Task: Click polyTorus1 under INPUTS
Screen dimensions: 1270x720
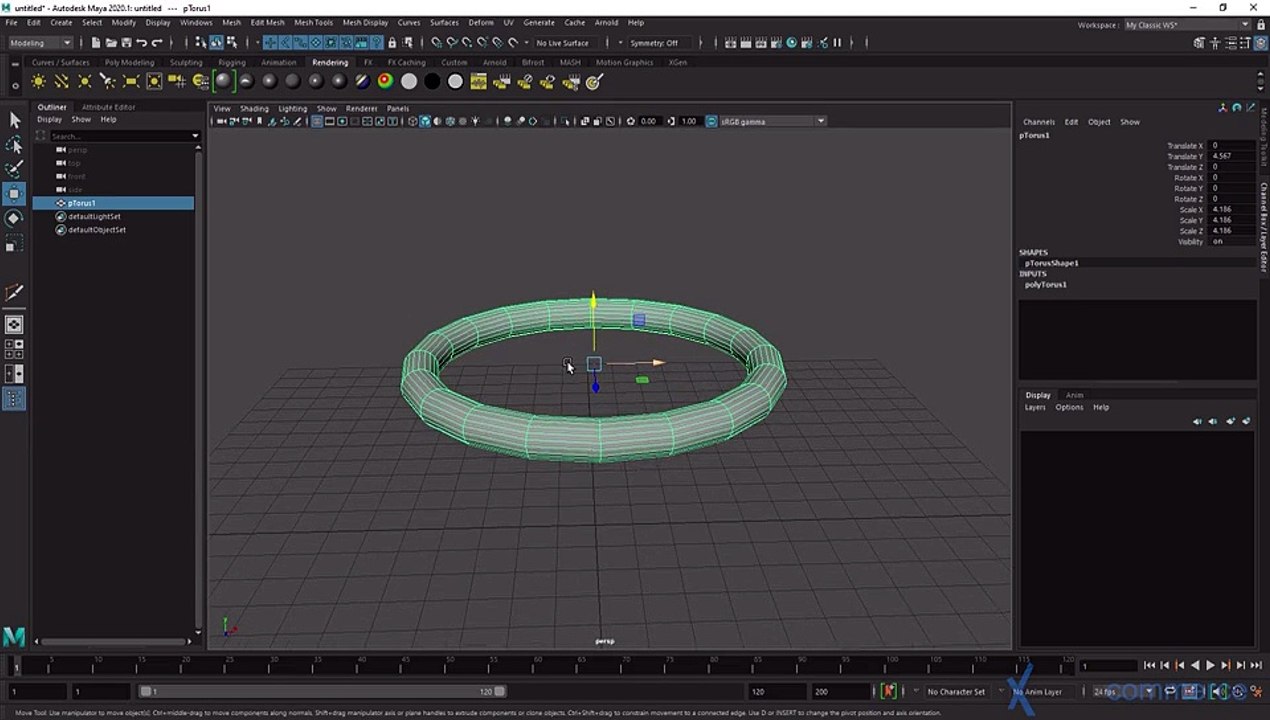Action: click(1045, 284)
